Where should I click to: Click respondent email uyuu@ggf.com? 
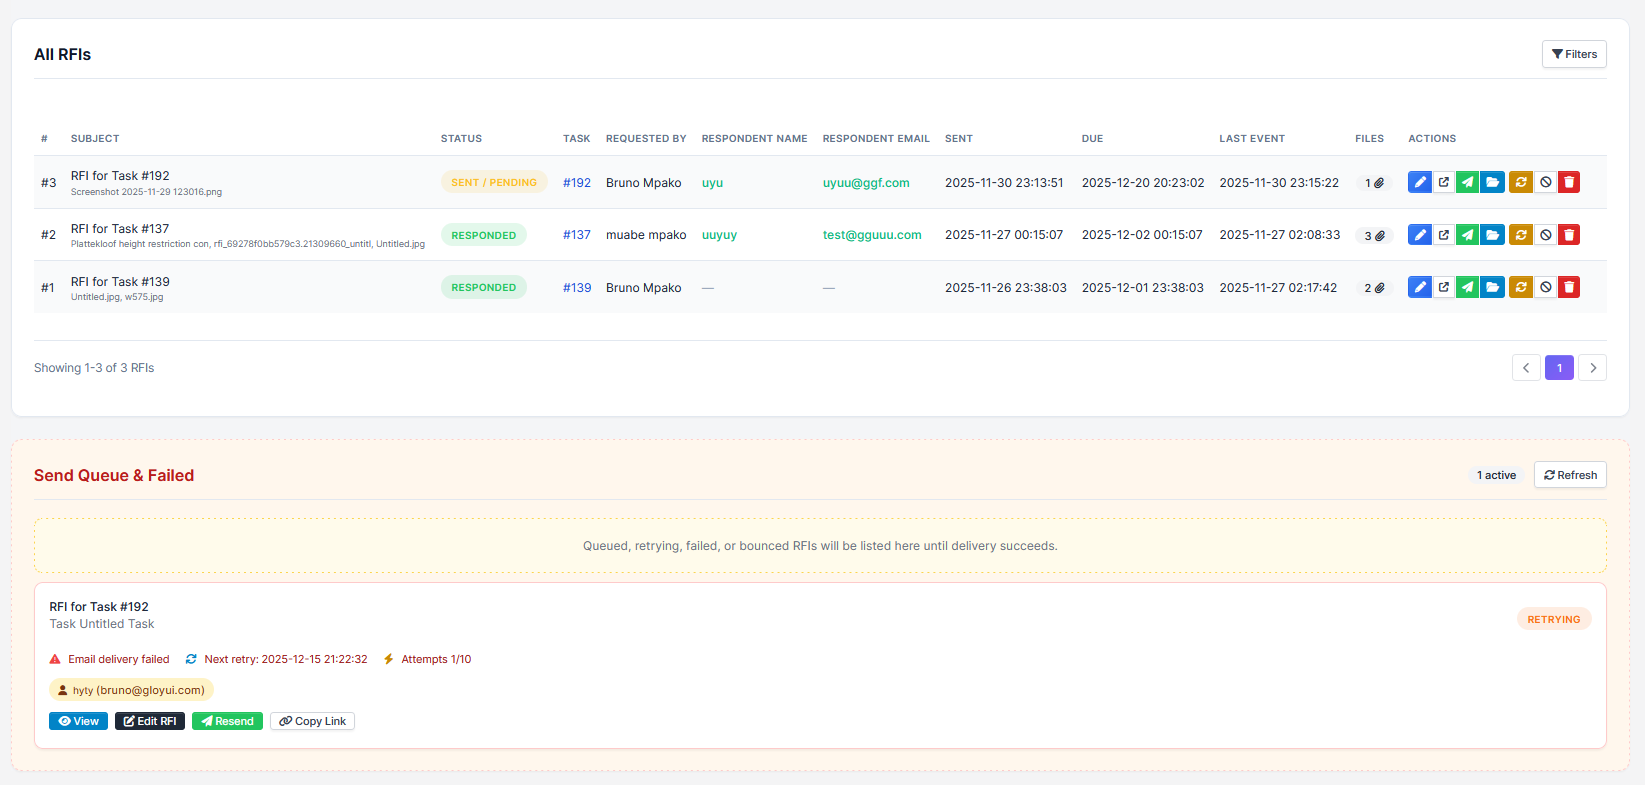(x=866, y=183)
